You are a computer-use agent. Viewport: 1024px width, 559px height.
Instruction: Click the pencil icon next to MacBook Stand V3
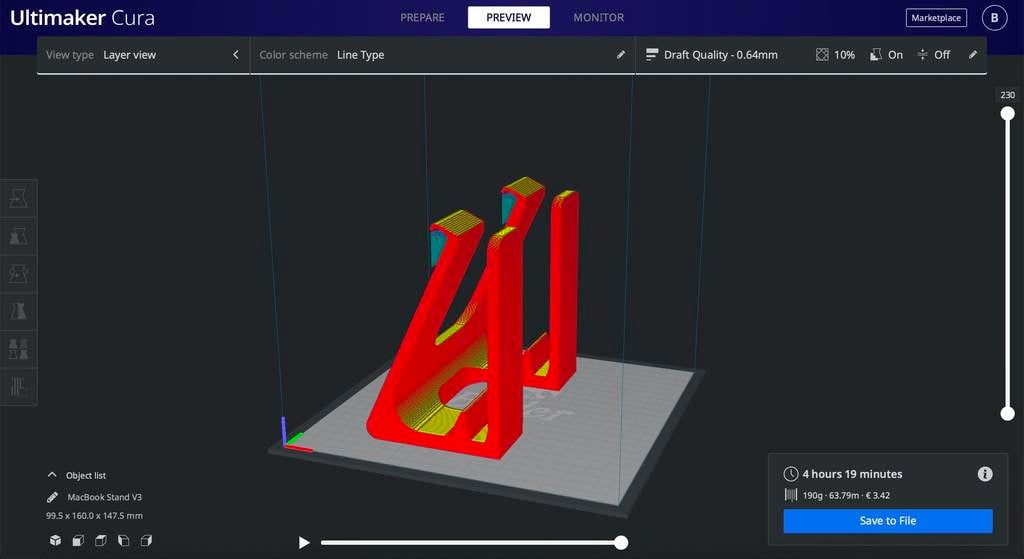[x=52, y=497]
